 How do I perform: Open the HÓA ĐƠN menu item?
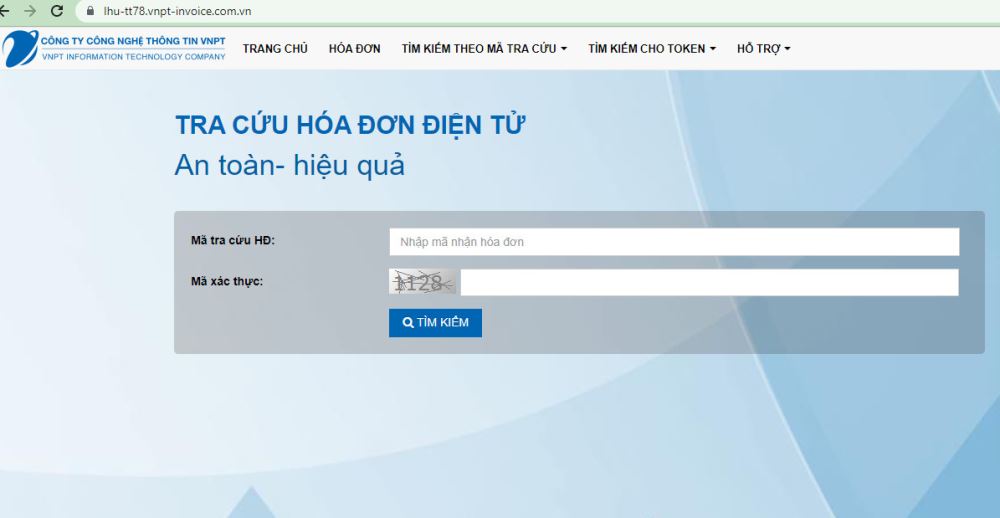[x=354, y=48]
